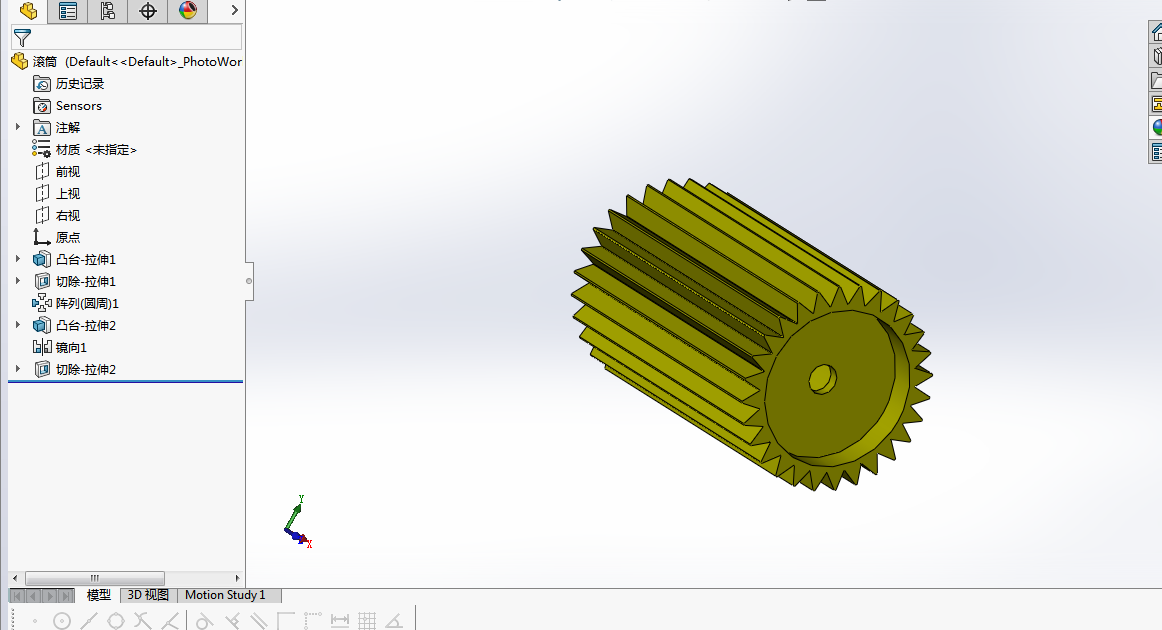Select the 切除-拉伸2 cut extrude feature
Image resolution: width=1162 pixels, height=630 pixels.
[x=75, y=369]
